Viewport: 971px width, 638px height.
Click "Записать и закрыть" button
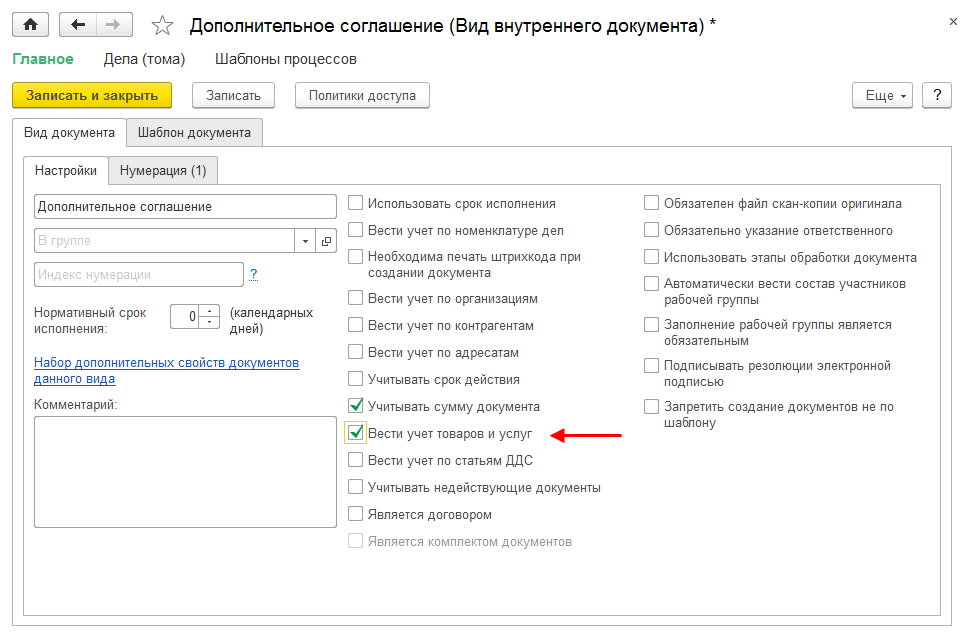pos(92,95)
